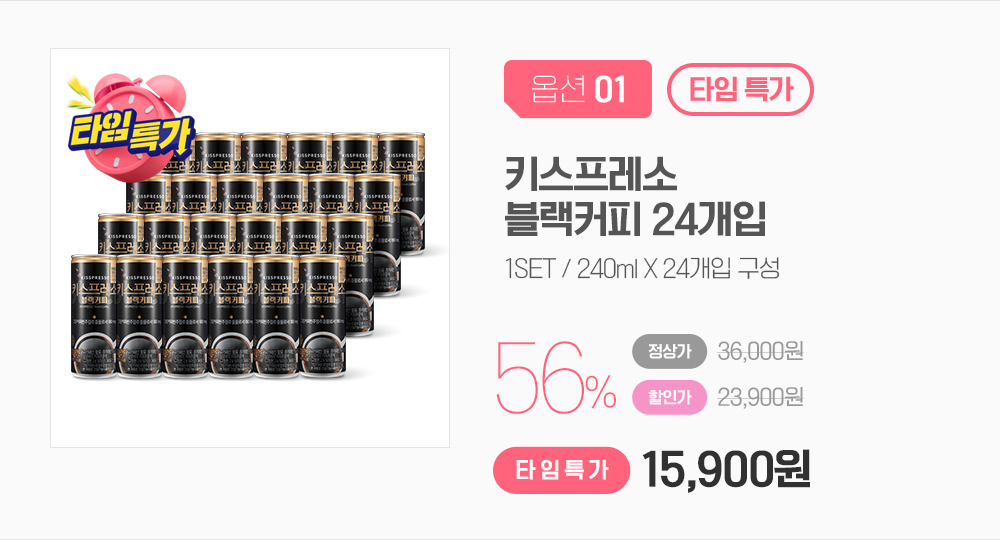
Task: Click the 1SET / 240ml X 24개입 구성 description
Action: point(642,269)
